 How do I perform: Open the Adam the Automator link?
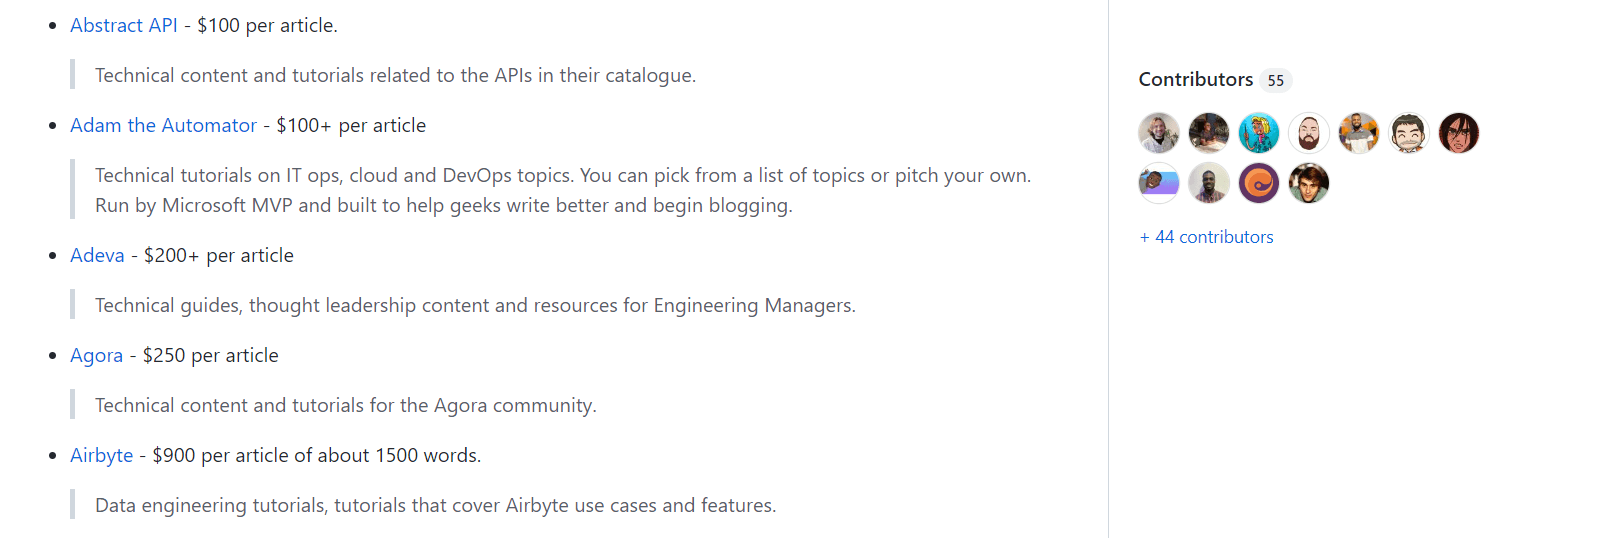click(x=163, y=125)
